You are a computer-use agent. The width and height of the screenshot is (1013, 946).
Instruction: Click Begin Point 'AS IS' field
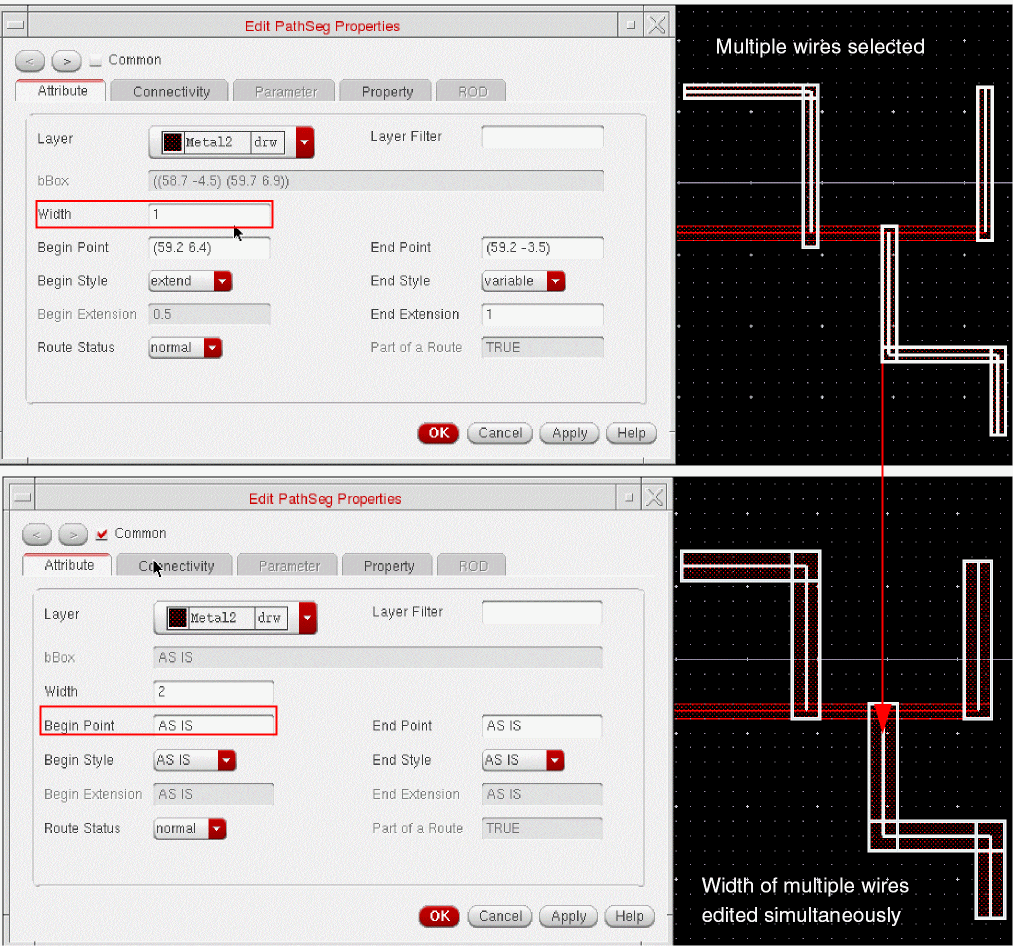213,726
